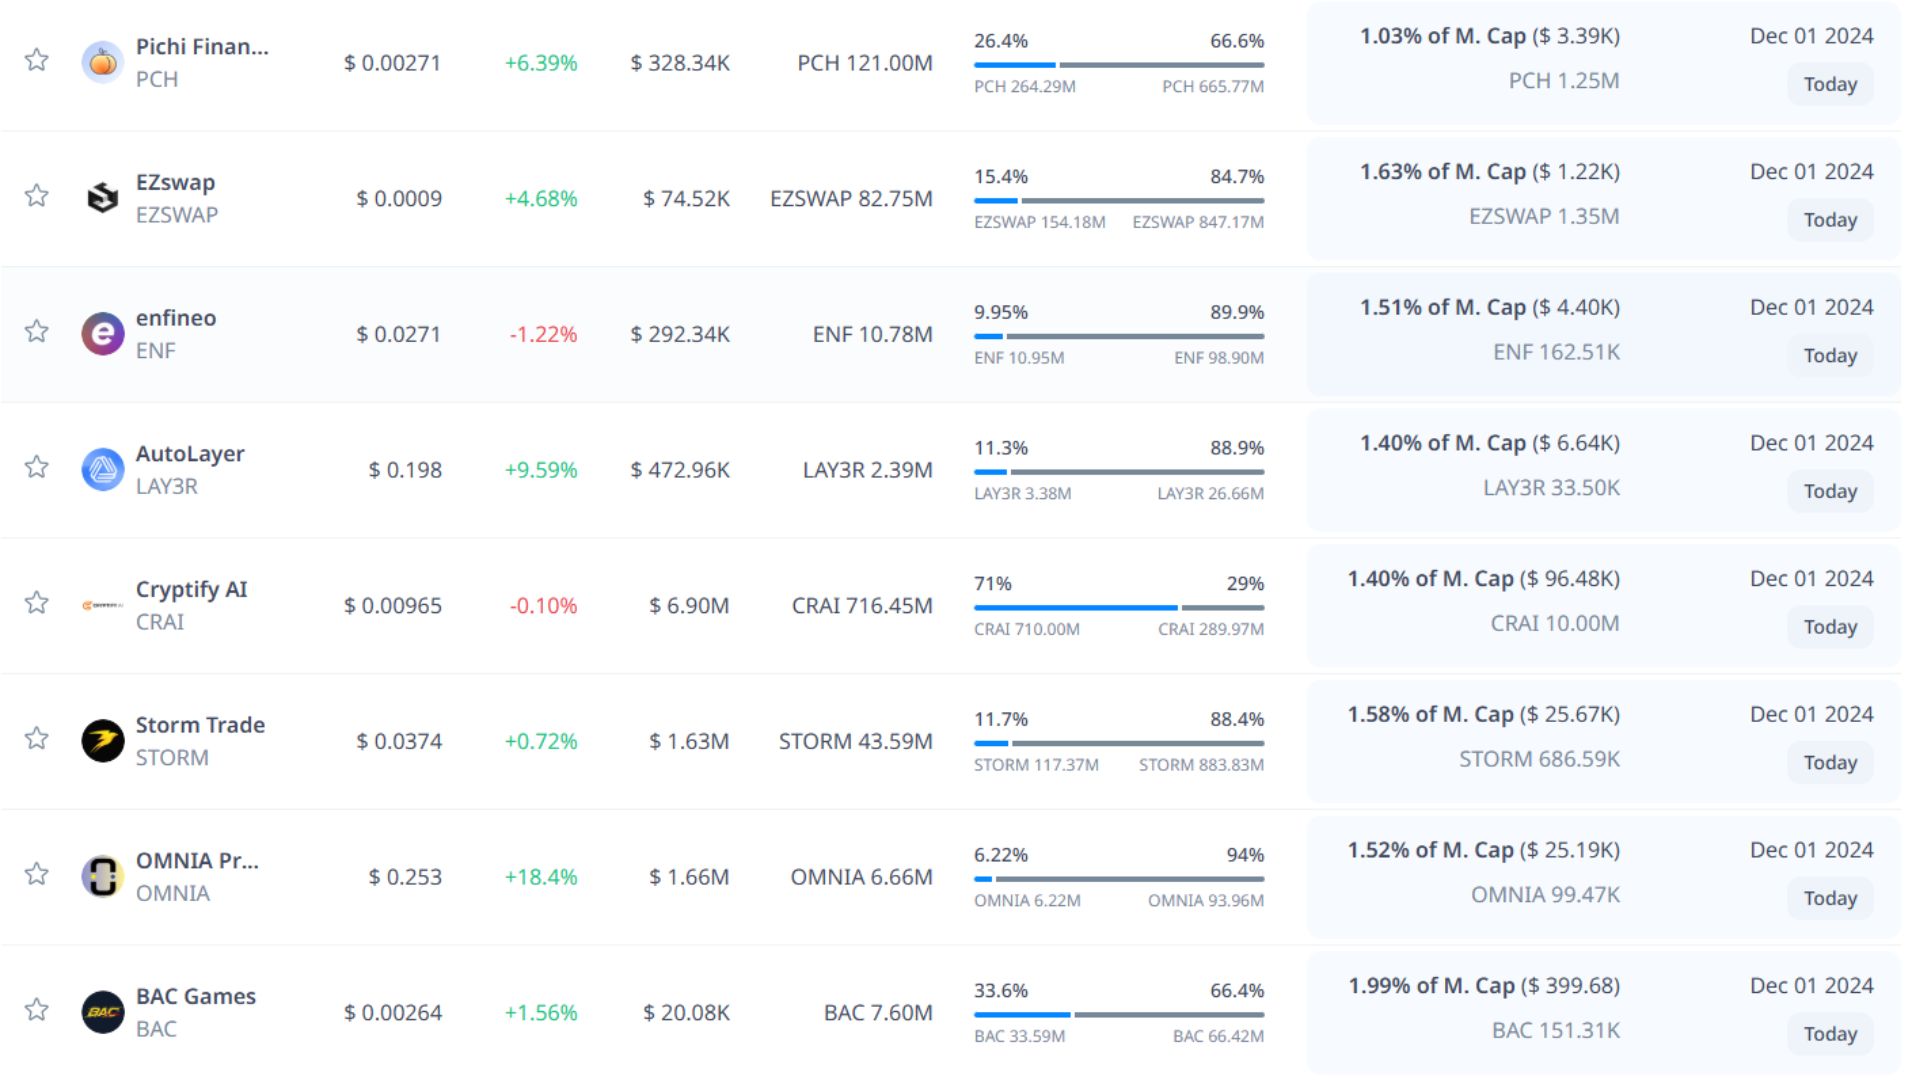Image resolution: width=1920 pixels, height=1080 pixels.
Task: Click the BAC Games logo icon
Action: [x=102, y=1012]
